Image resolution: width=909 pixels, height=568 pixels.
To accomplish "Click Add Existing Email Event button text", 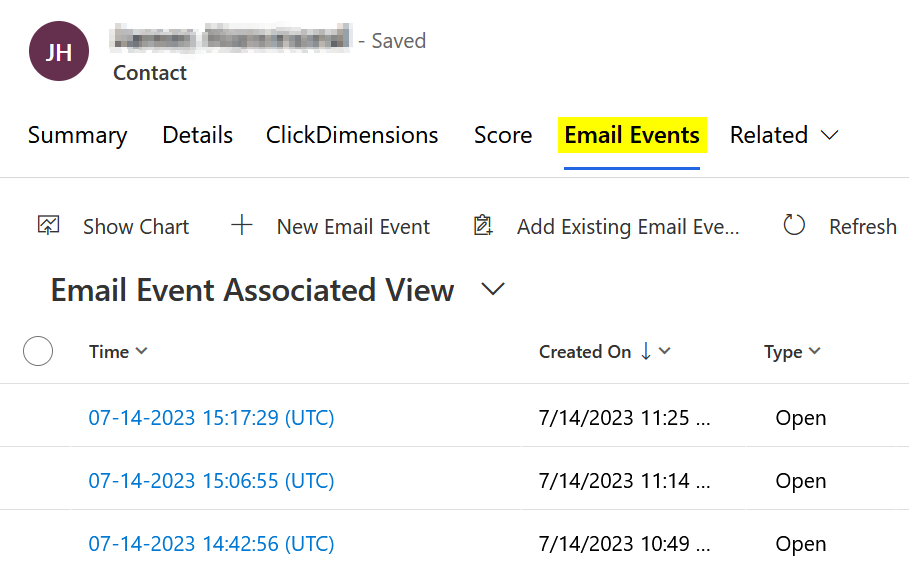I will pyautogui.click(x=628, y=227).
